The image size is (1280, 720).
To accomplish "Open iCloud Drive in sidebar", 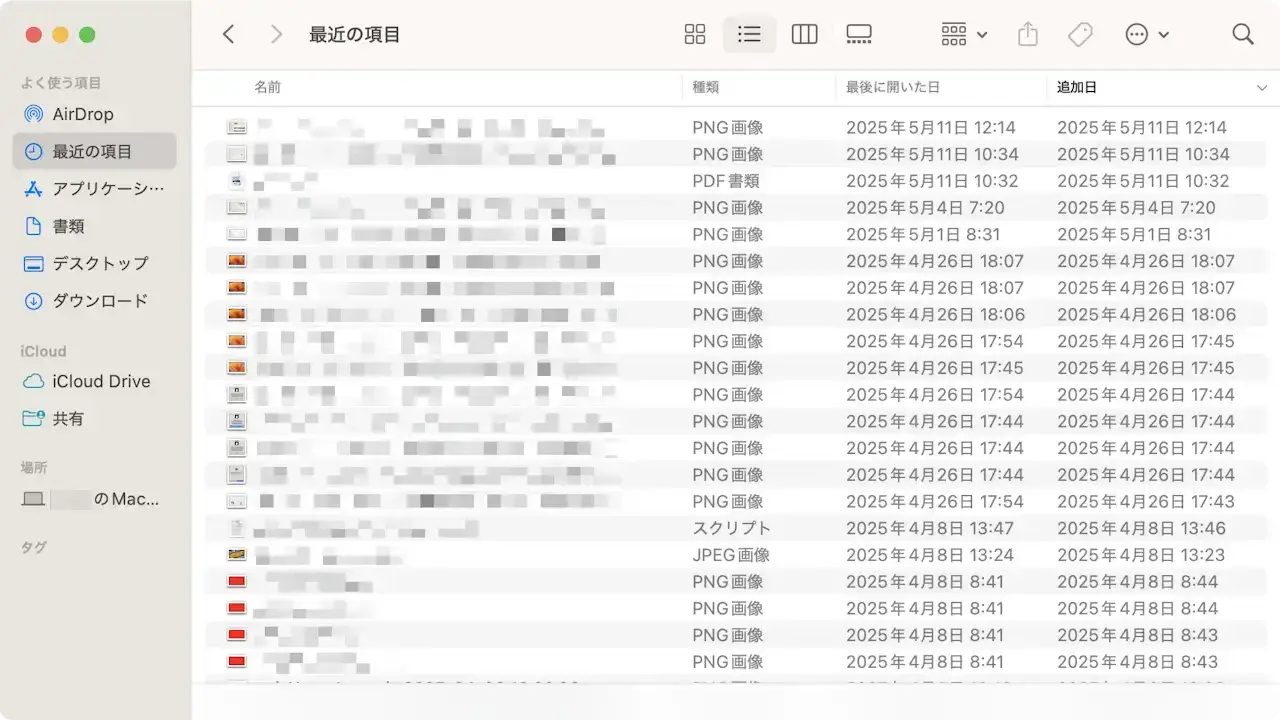I will [101, 381].
